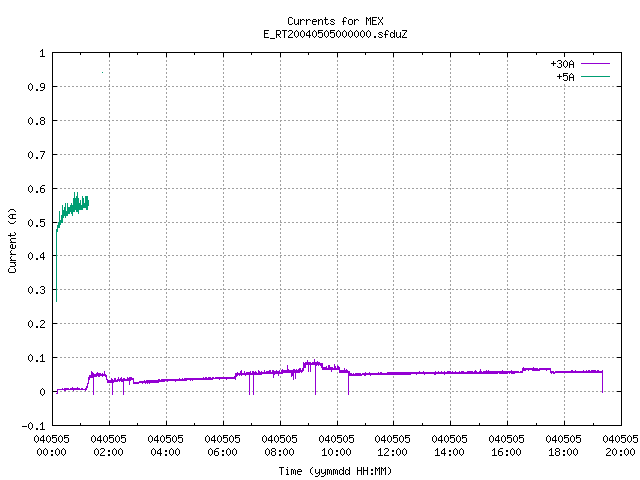
Task: Click y-axis tick value '0.4'
Action: coord(36,256)
